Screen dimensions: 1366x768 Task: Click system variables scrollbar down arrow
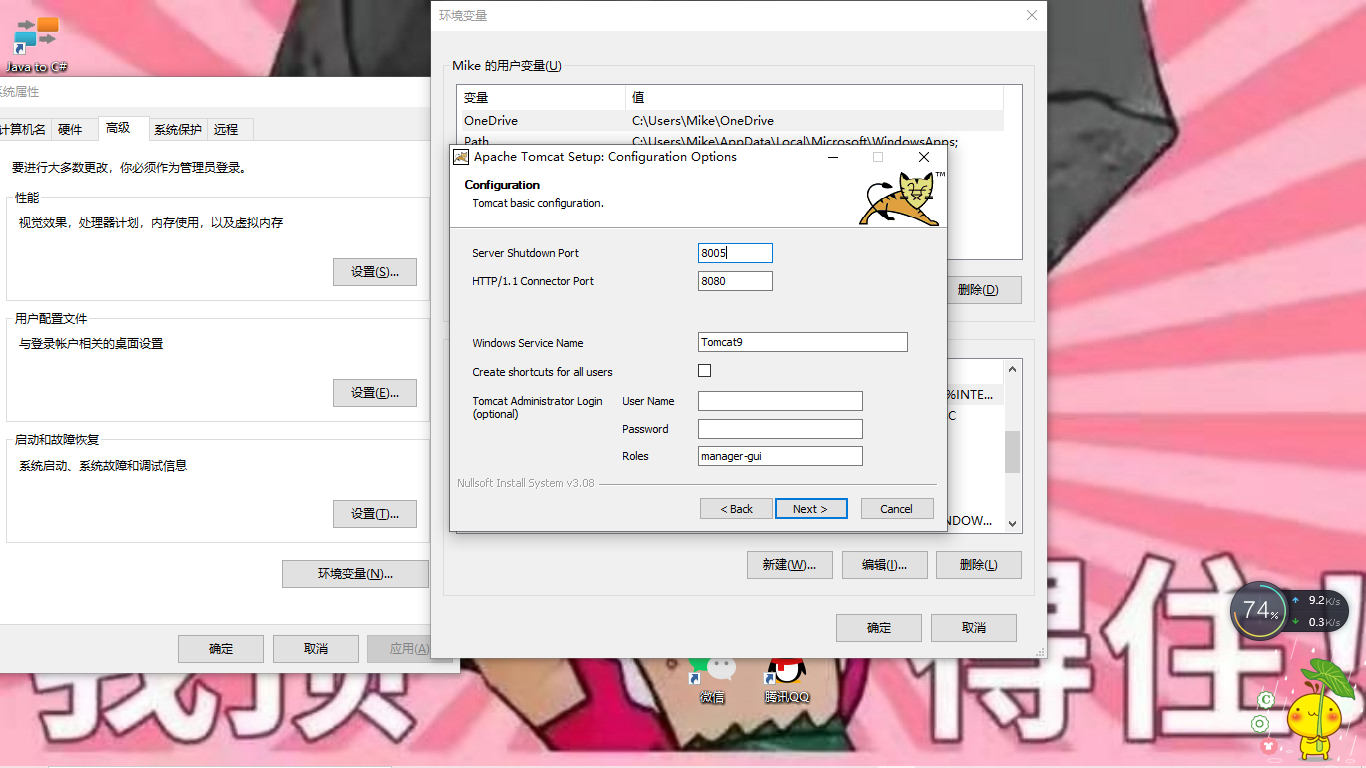coord(1013,523)
